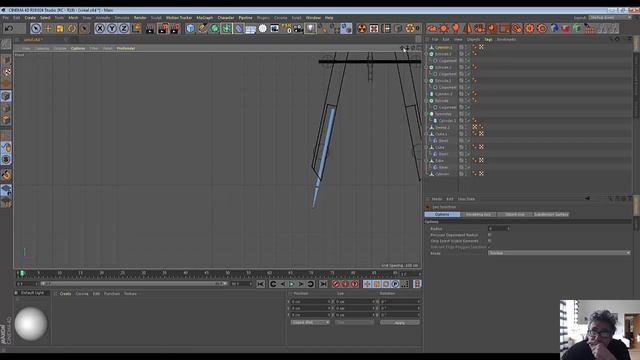This screenshot has height=360, width=640.
Task: Toggle the Z axis lock
Action: tap(123, 28)
